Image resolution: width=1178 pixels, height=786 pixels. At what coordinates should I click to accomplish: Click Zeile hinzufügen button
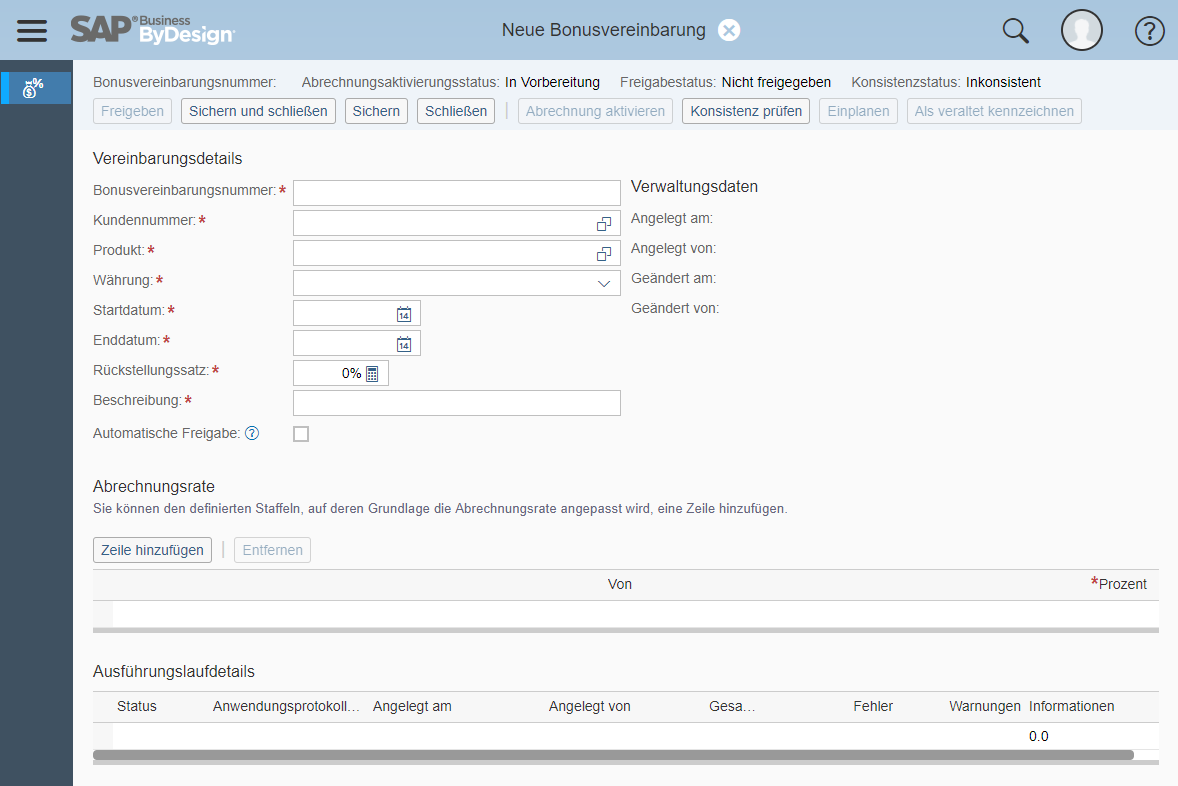point(153,550)
